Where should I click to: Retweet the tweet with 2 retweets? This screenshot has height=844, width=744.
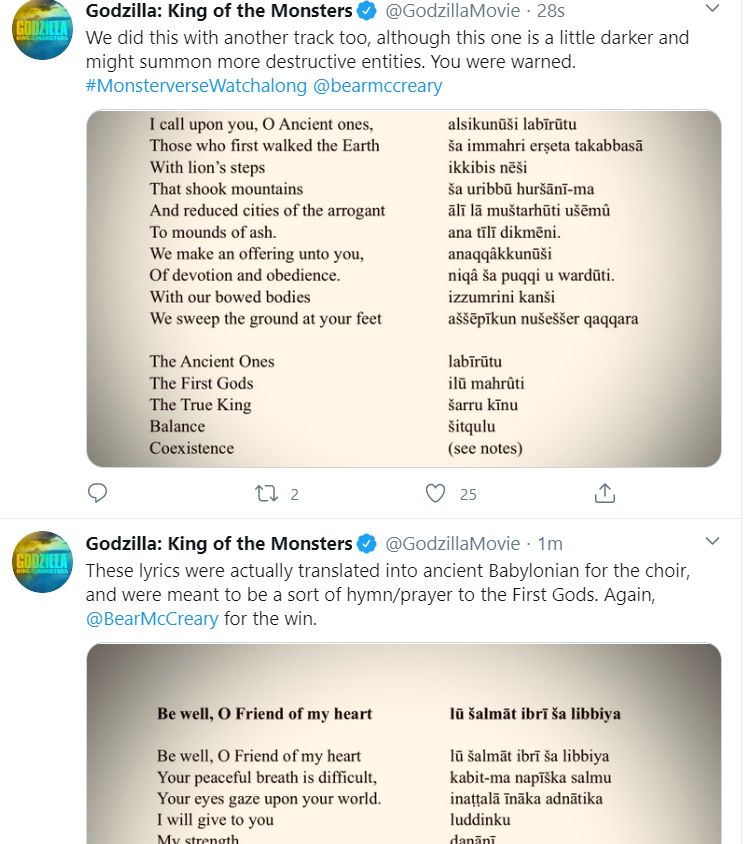266,494
